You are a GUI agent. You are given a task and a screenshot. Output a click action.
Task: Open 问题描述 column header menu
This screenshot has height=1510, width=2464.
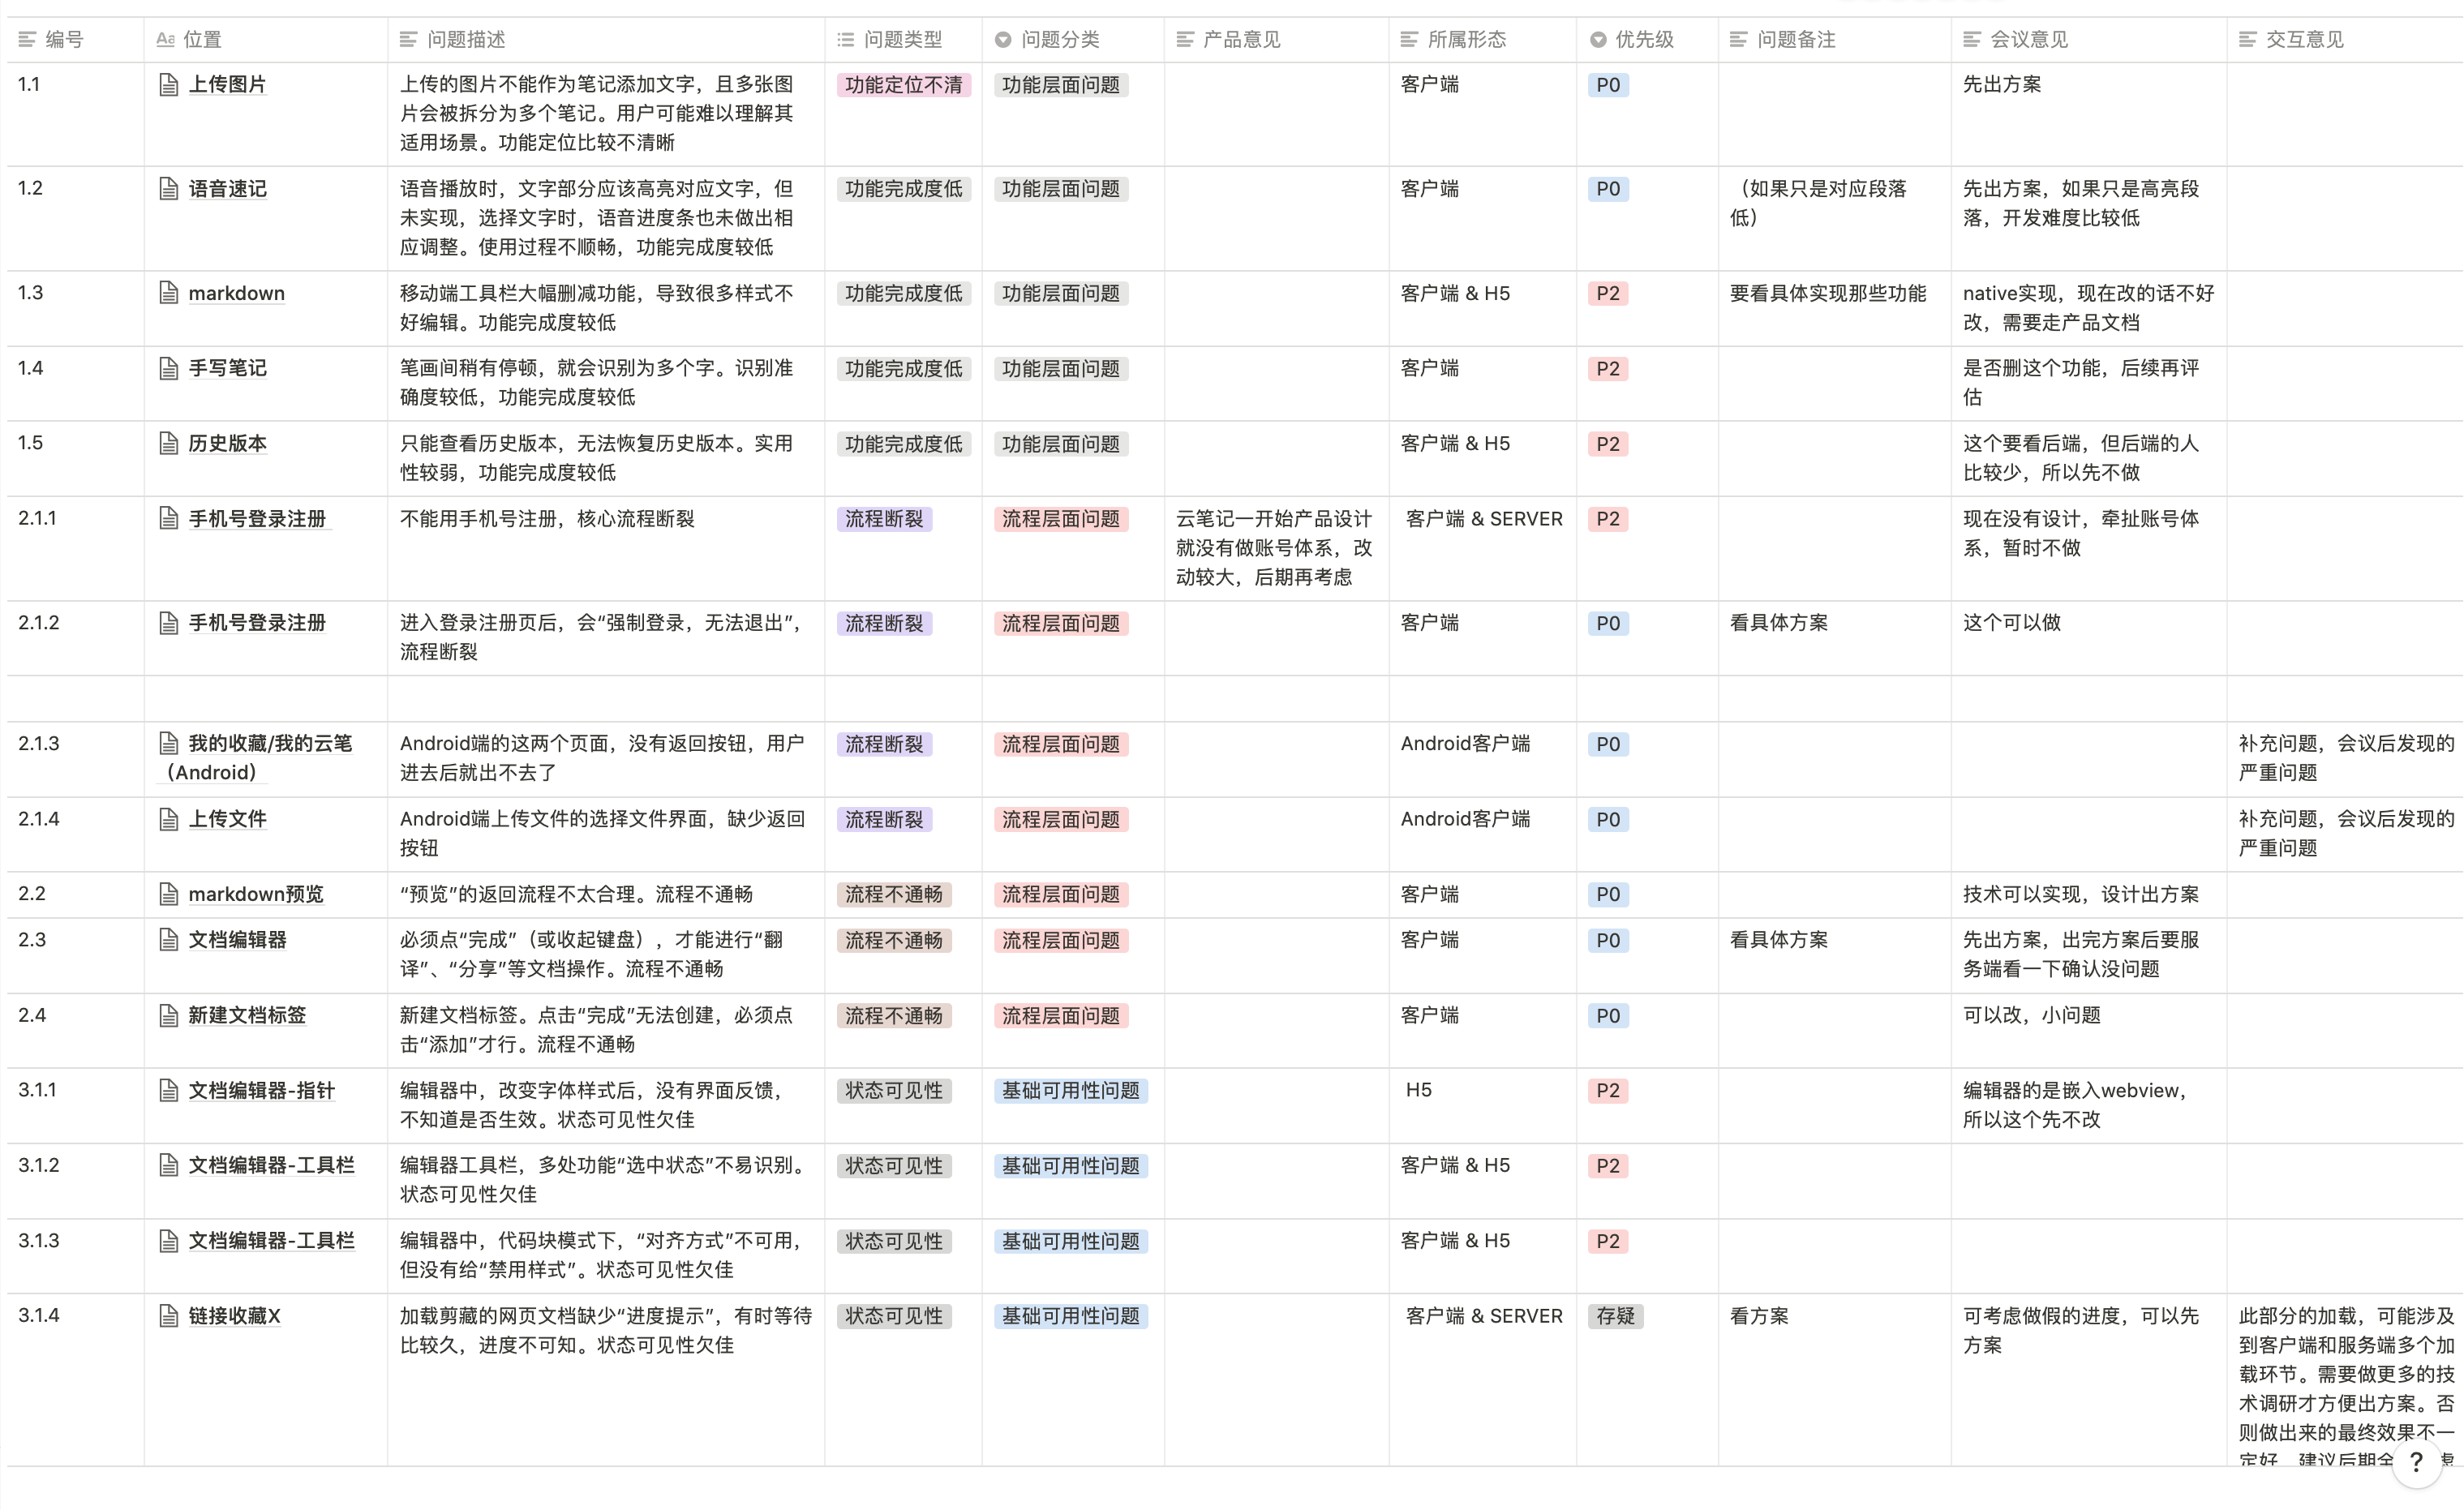pyautogui.click(x=606, y=39)
